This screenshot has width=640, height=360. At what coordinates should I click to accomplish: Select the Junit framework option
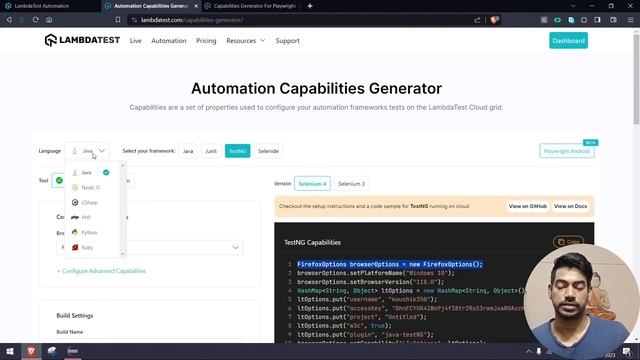pos(211,151)
